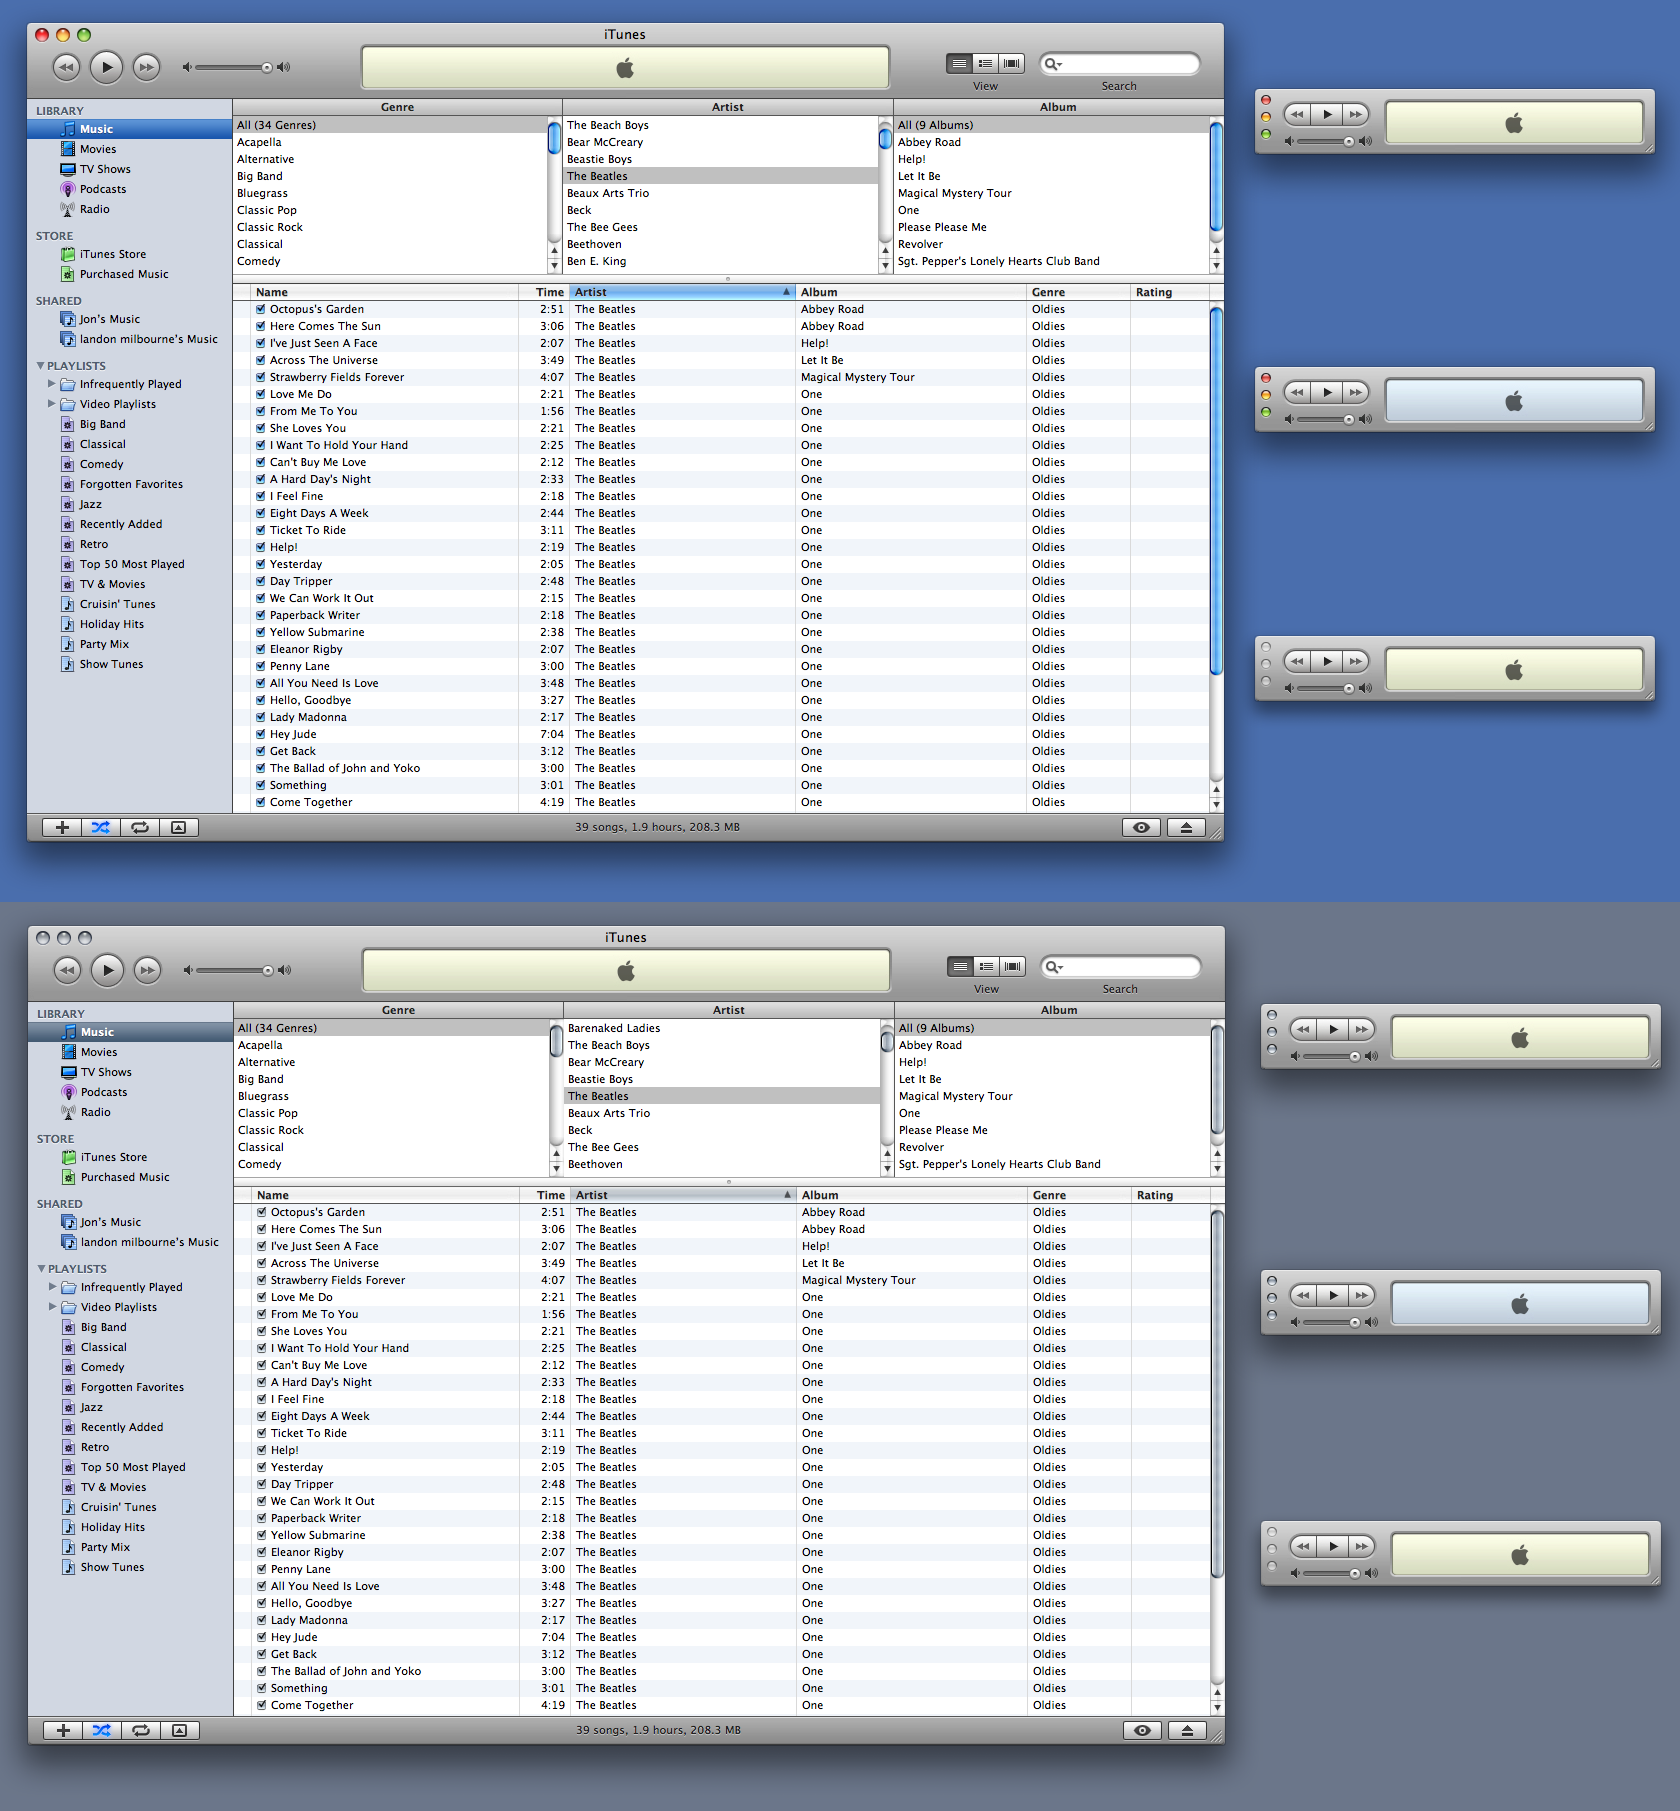Uncheck Lady Madonna in bottom iTunes window
This screenshot has height=1811, width=1680.
[x=262, y=1620]
